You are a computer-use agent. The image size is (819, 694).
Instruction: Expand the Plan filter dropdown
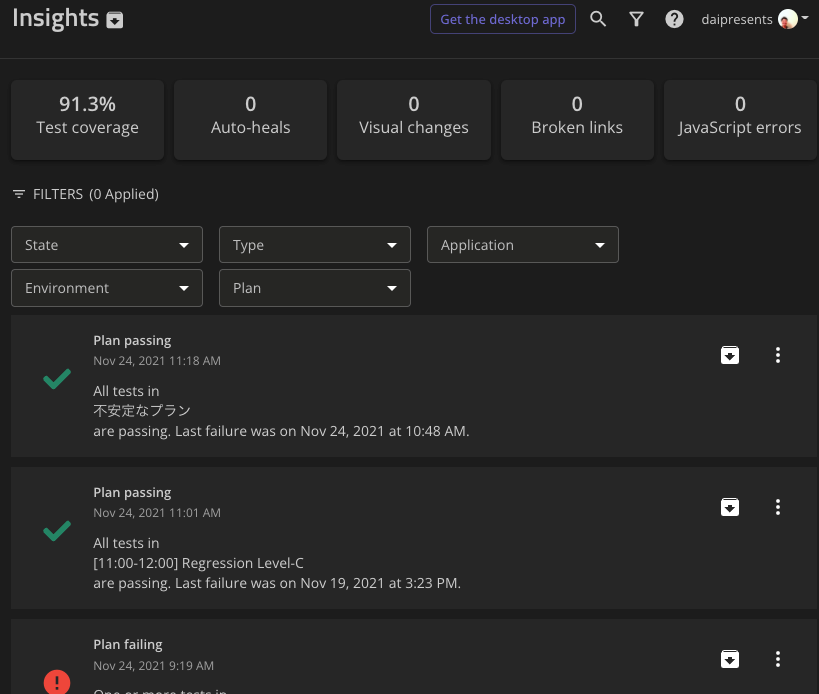(315, 288)
